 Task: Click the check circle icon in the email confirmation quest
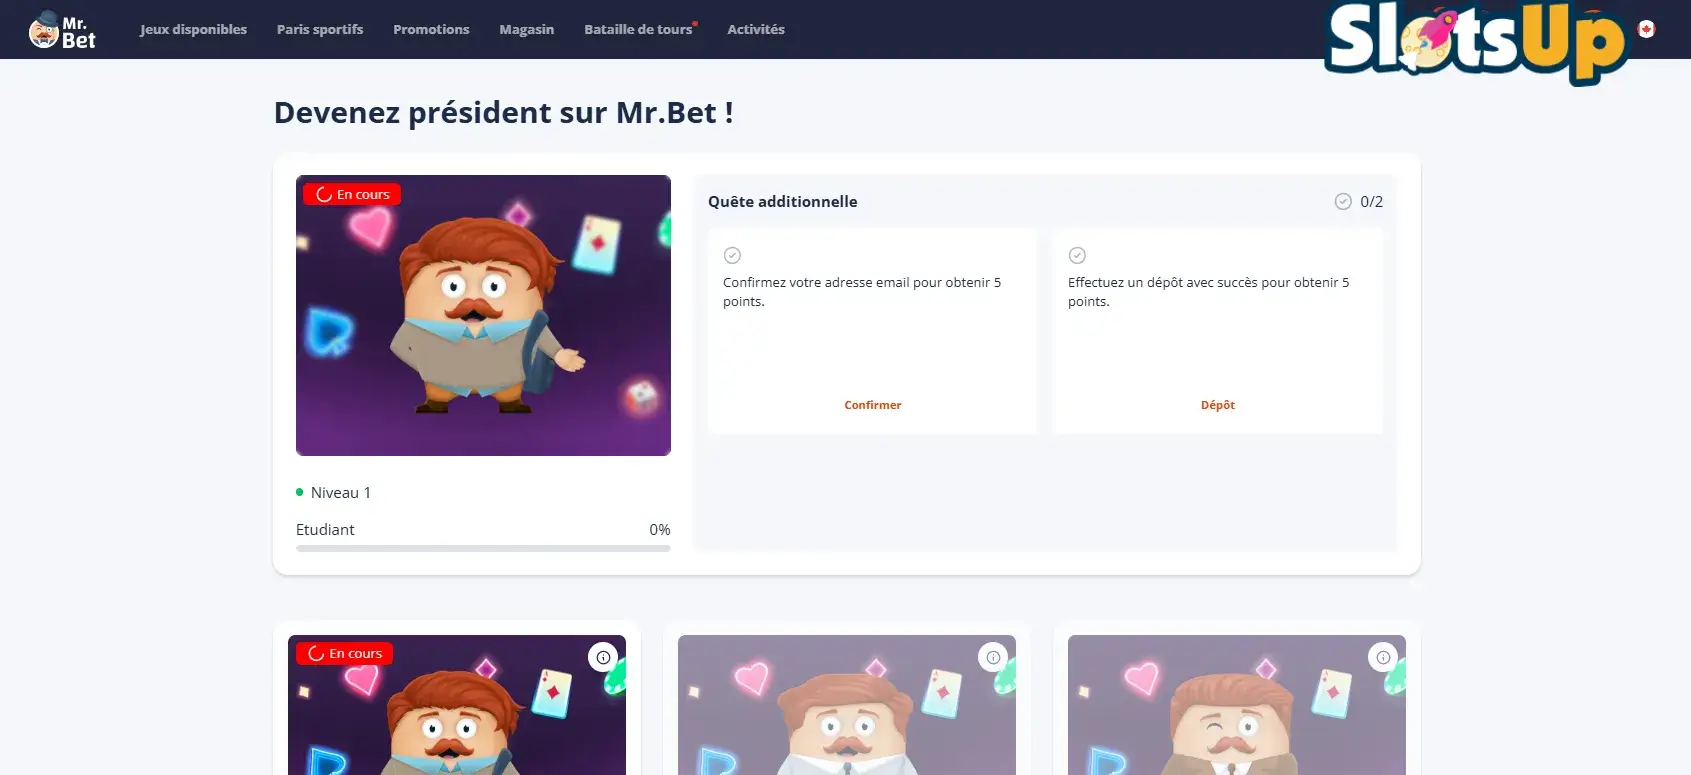point(732,255)
